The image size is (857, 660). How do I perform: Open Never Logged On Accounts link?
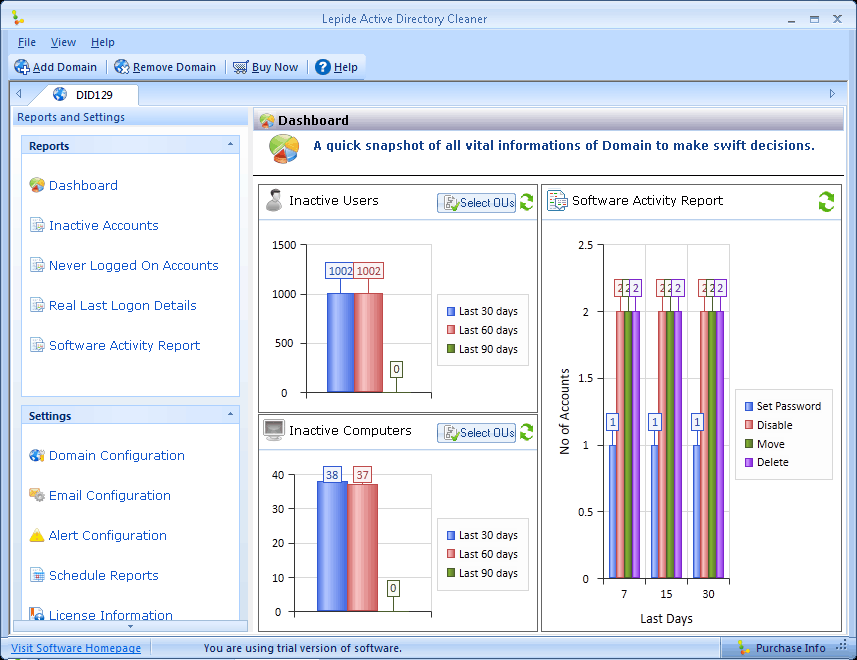tap(133, 265)
